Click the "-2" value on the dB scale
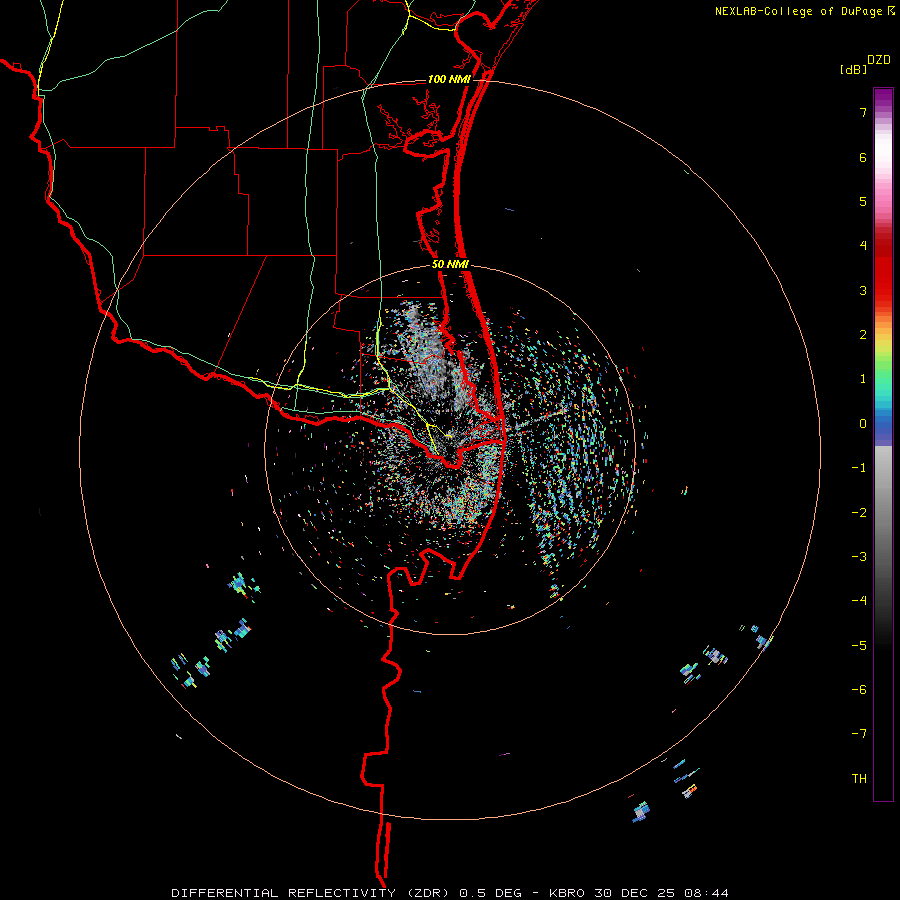 859,513
